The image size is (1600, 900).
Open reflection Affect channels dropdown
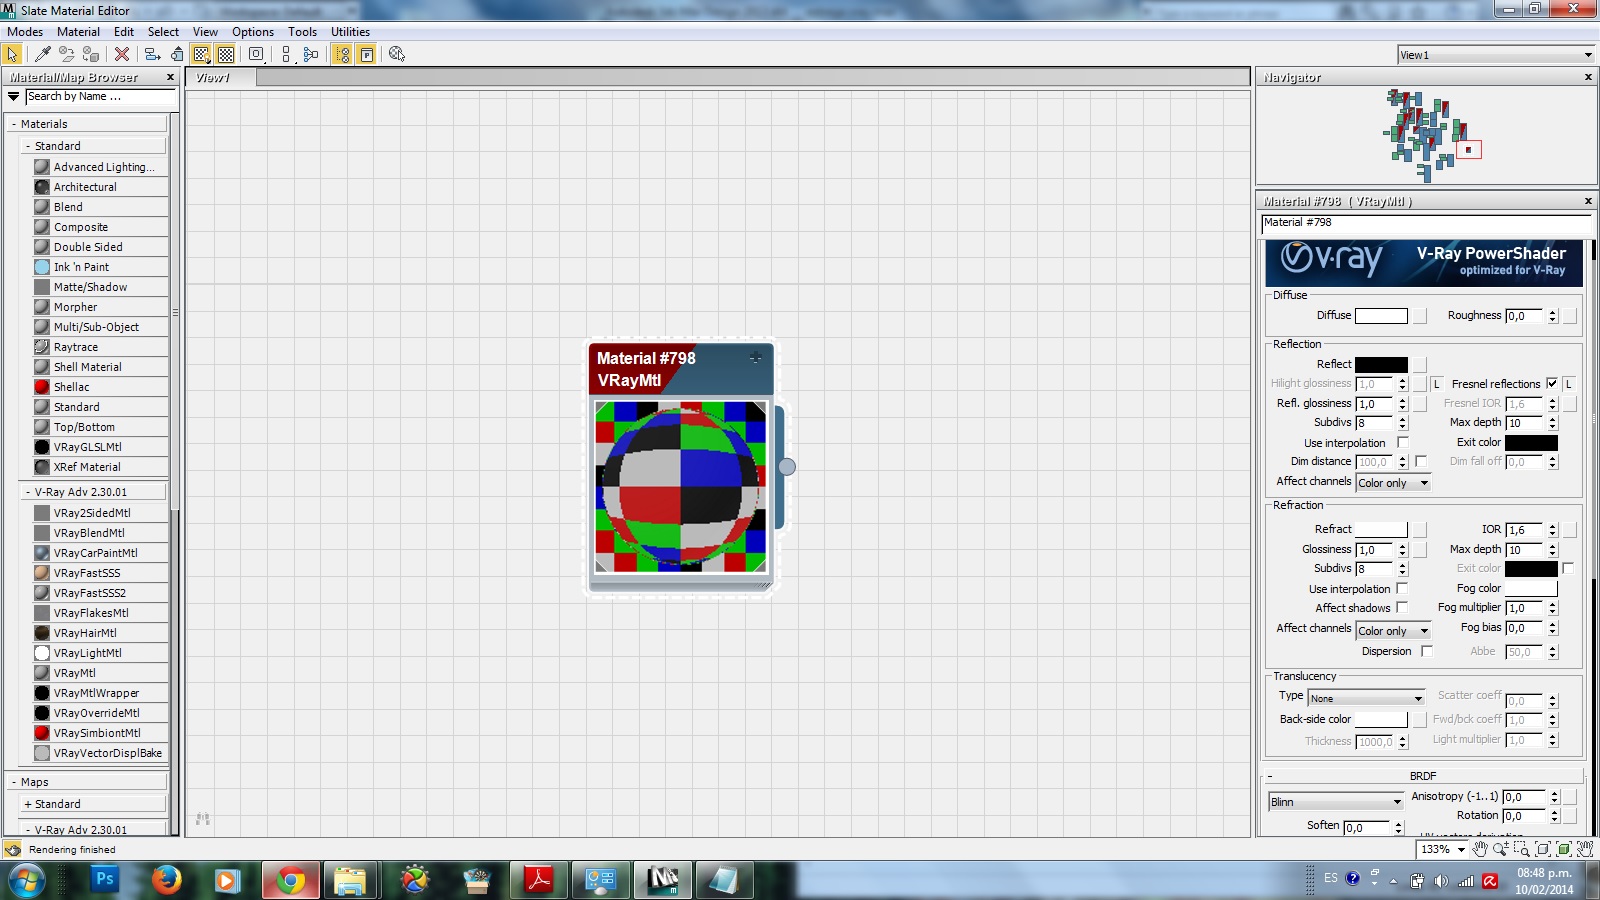coord(1394,483)
